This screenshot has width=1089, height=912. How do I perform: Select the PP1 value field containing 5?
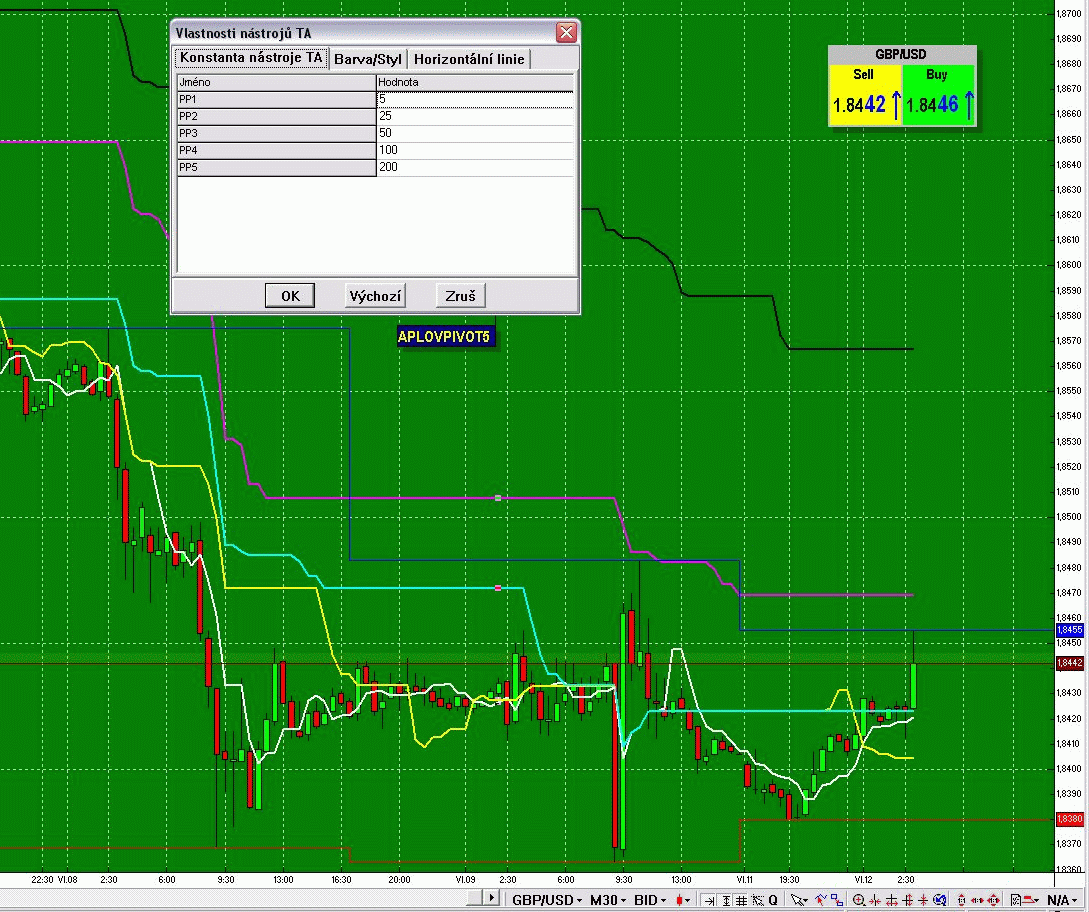click(475, 99)
